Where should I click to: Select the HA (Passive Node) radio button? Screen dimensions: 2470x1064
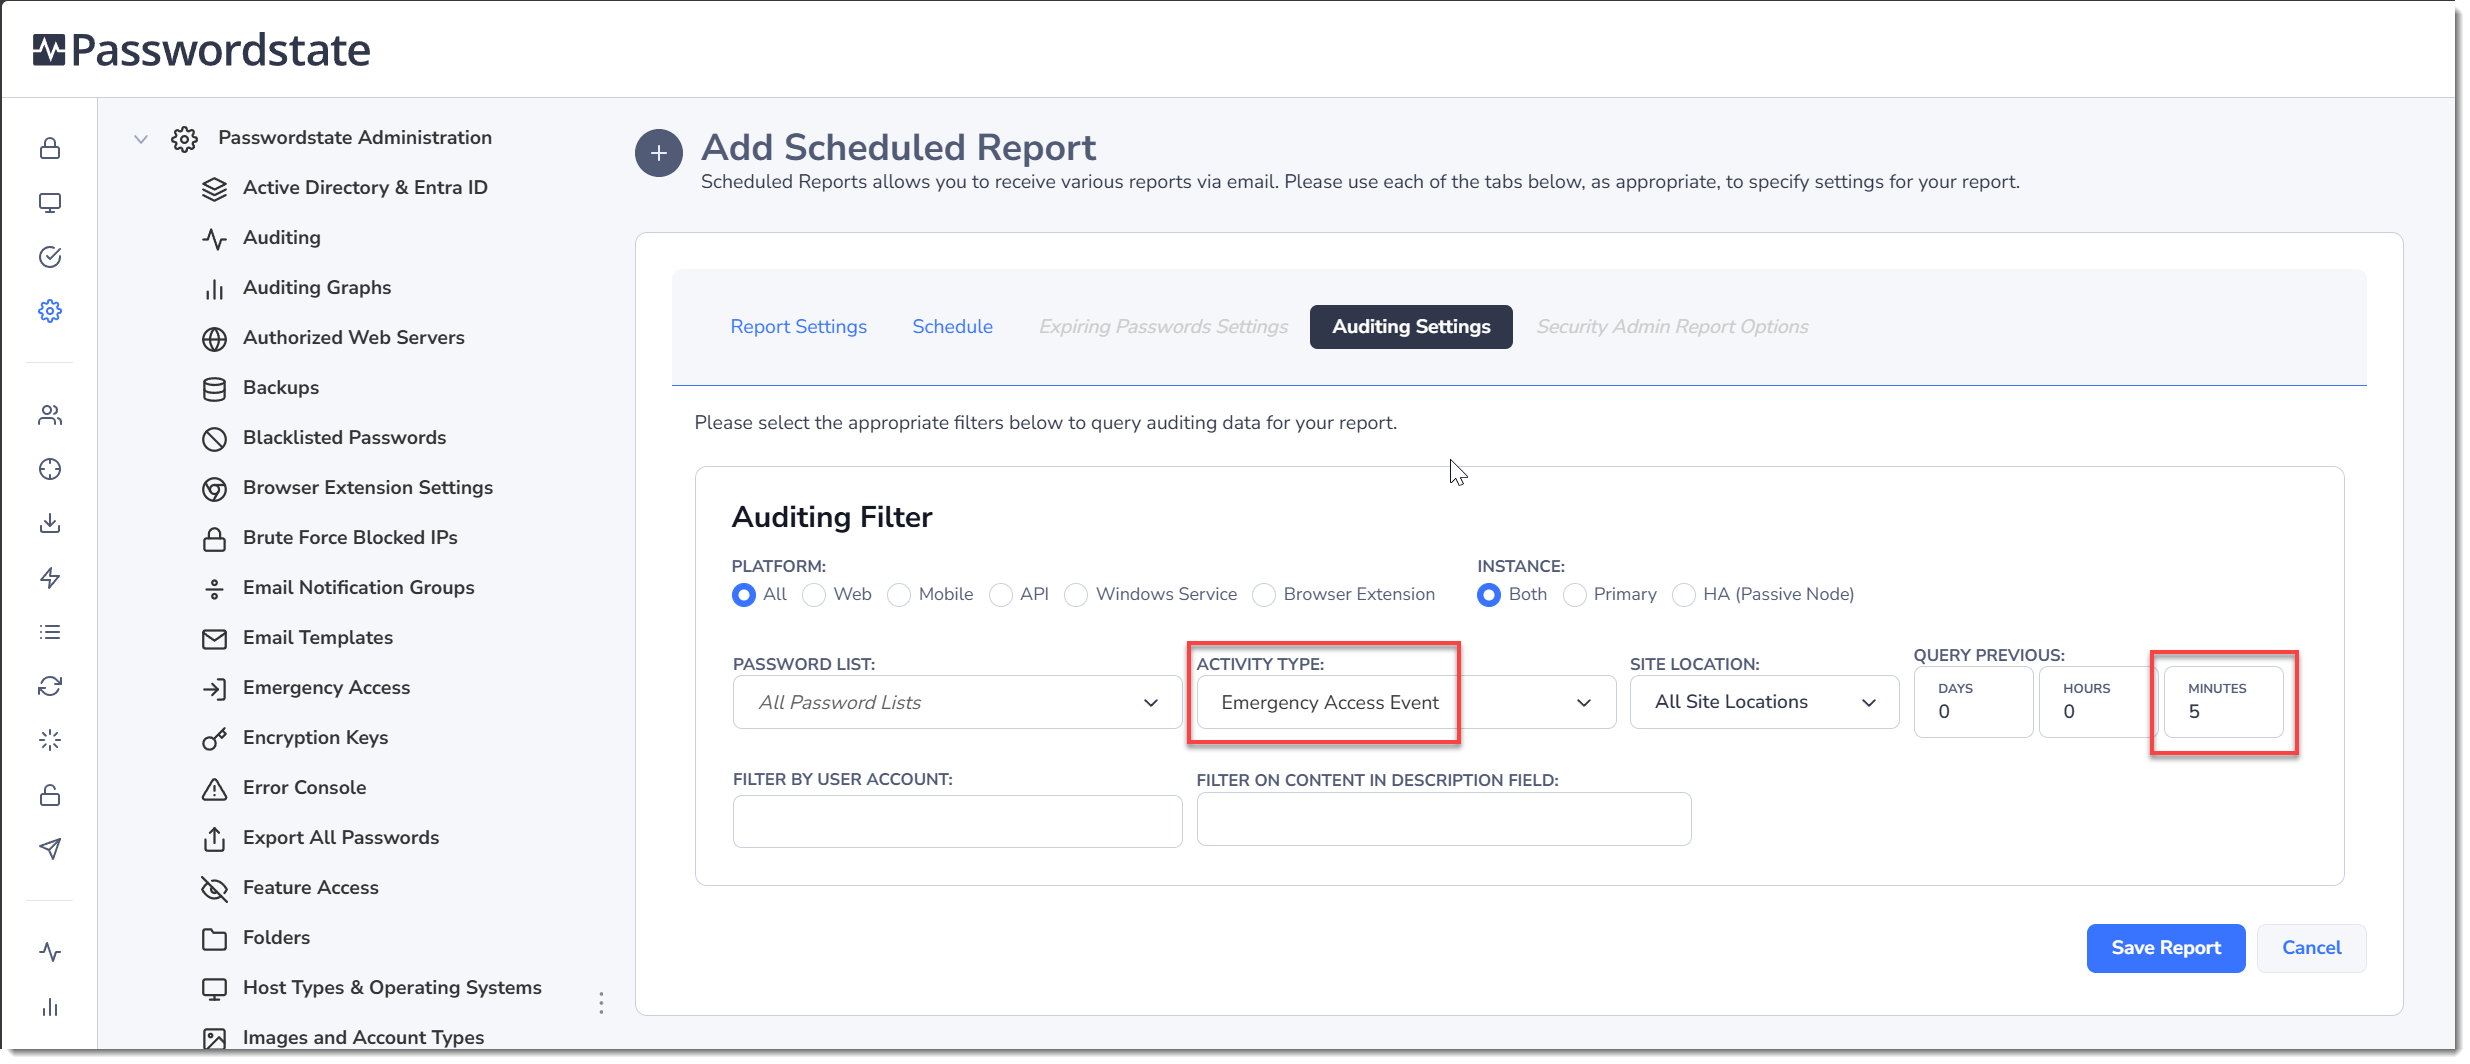pos(1684,595)
